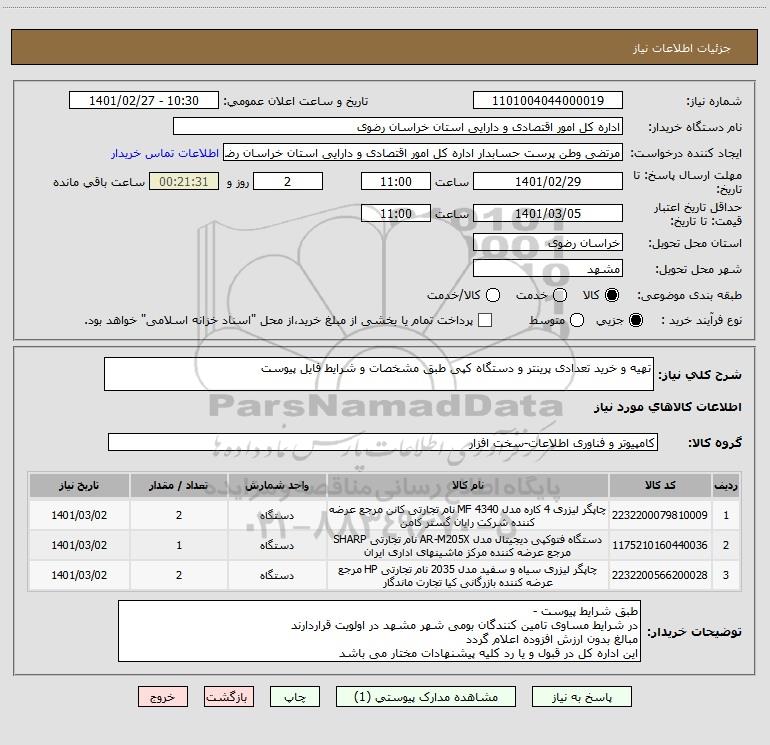Select the کالا/خدمت radio button
This screenshot has height=745, width=770.
493,295
